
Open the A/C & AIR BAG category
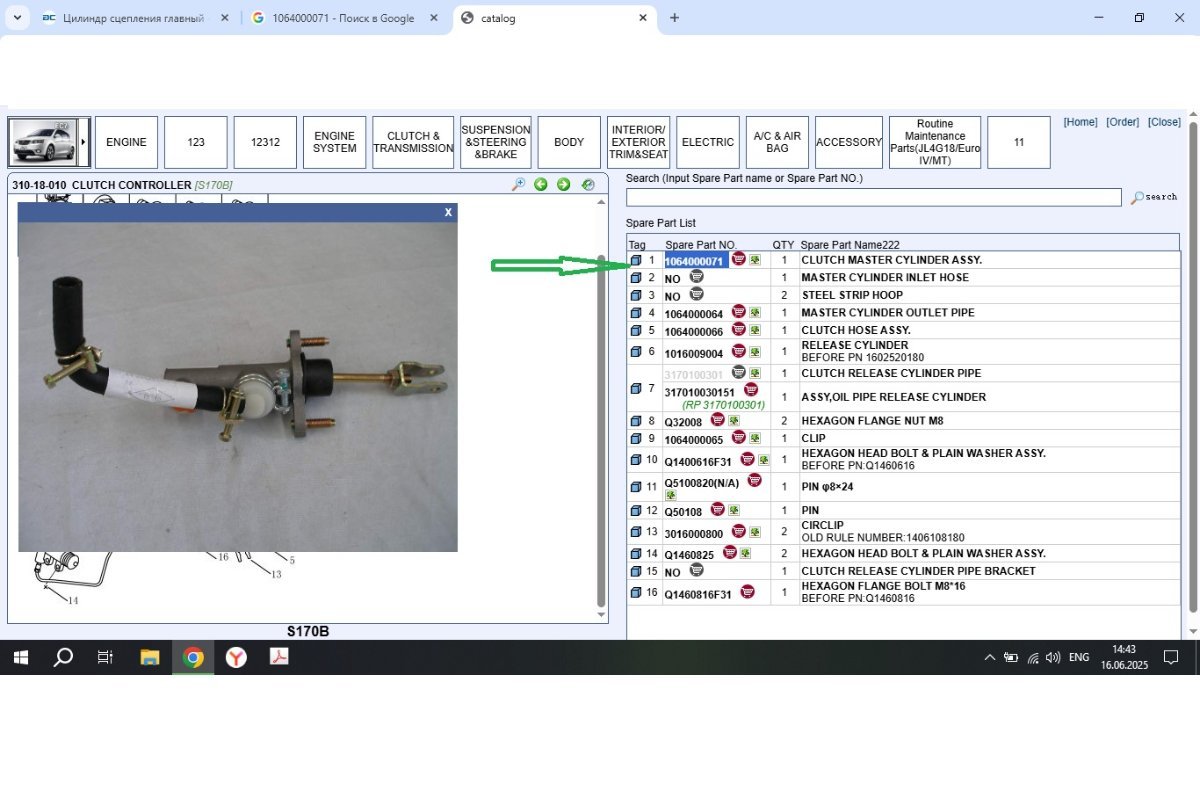click(x=777, y=142)
